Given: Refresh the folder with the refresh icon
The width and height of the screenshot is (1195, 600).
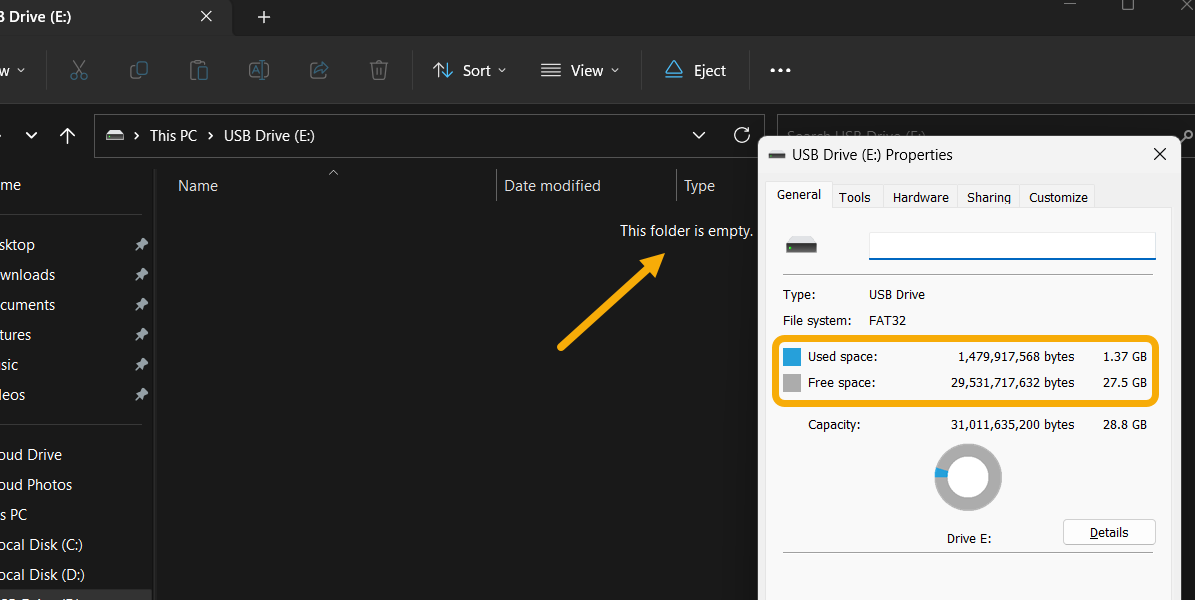Looking at the screenshot, I should tap(741, 135).
